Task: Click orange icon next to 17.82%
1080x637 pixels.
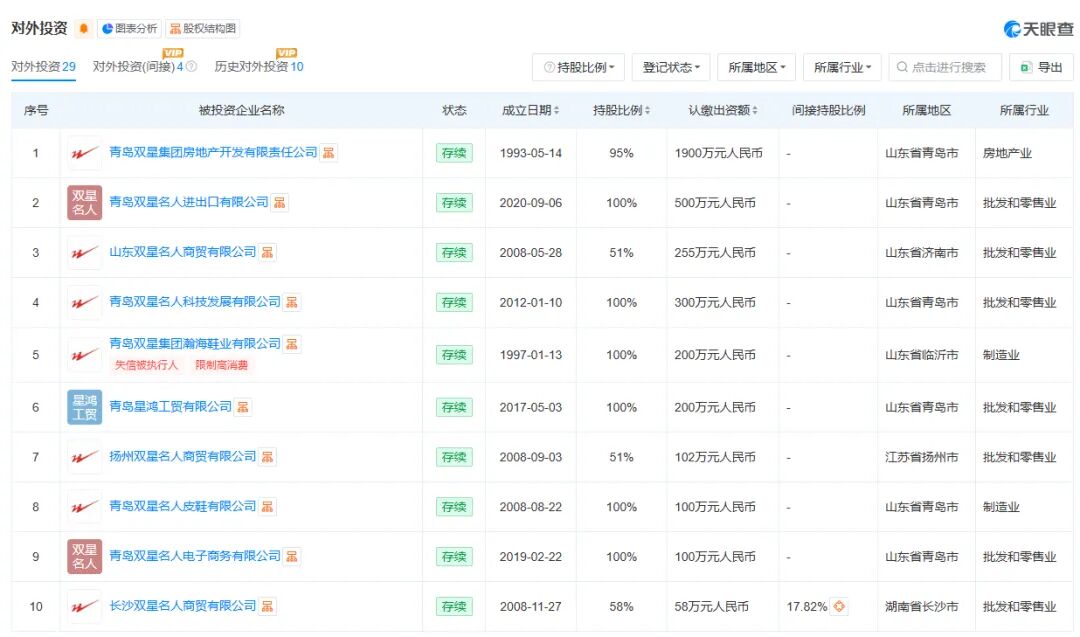Action: [839, 606]
